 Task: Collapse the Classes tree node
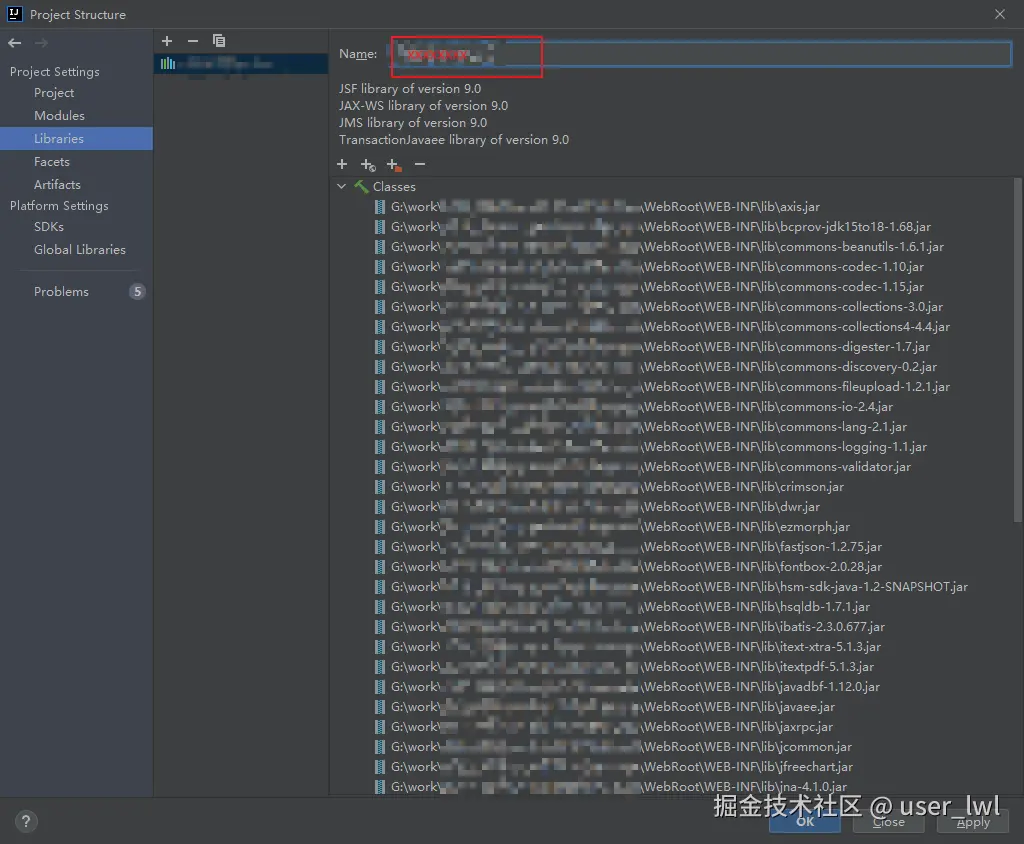[342, 186]
